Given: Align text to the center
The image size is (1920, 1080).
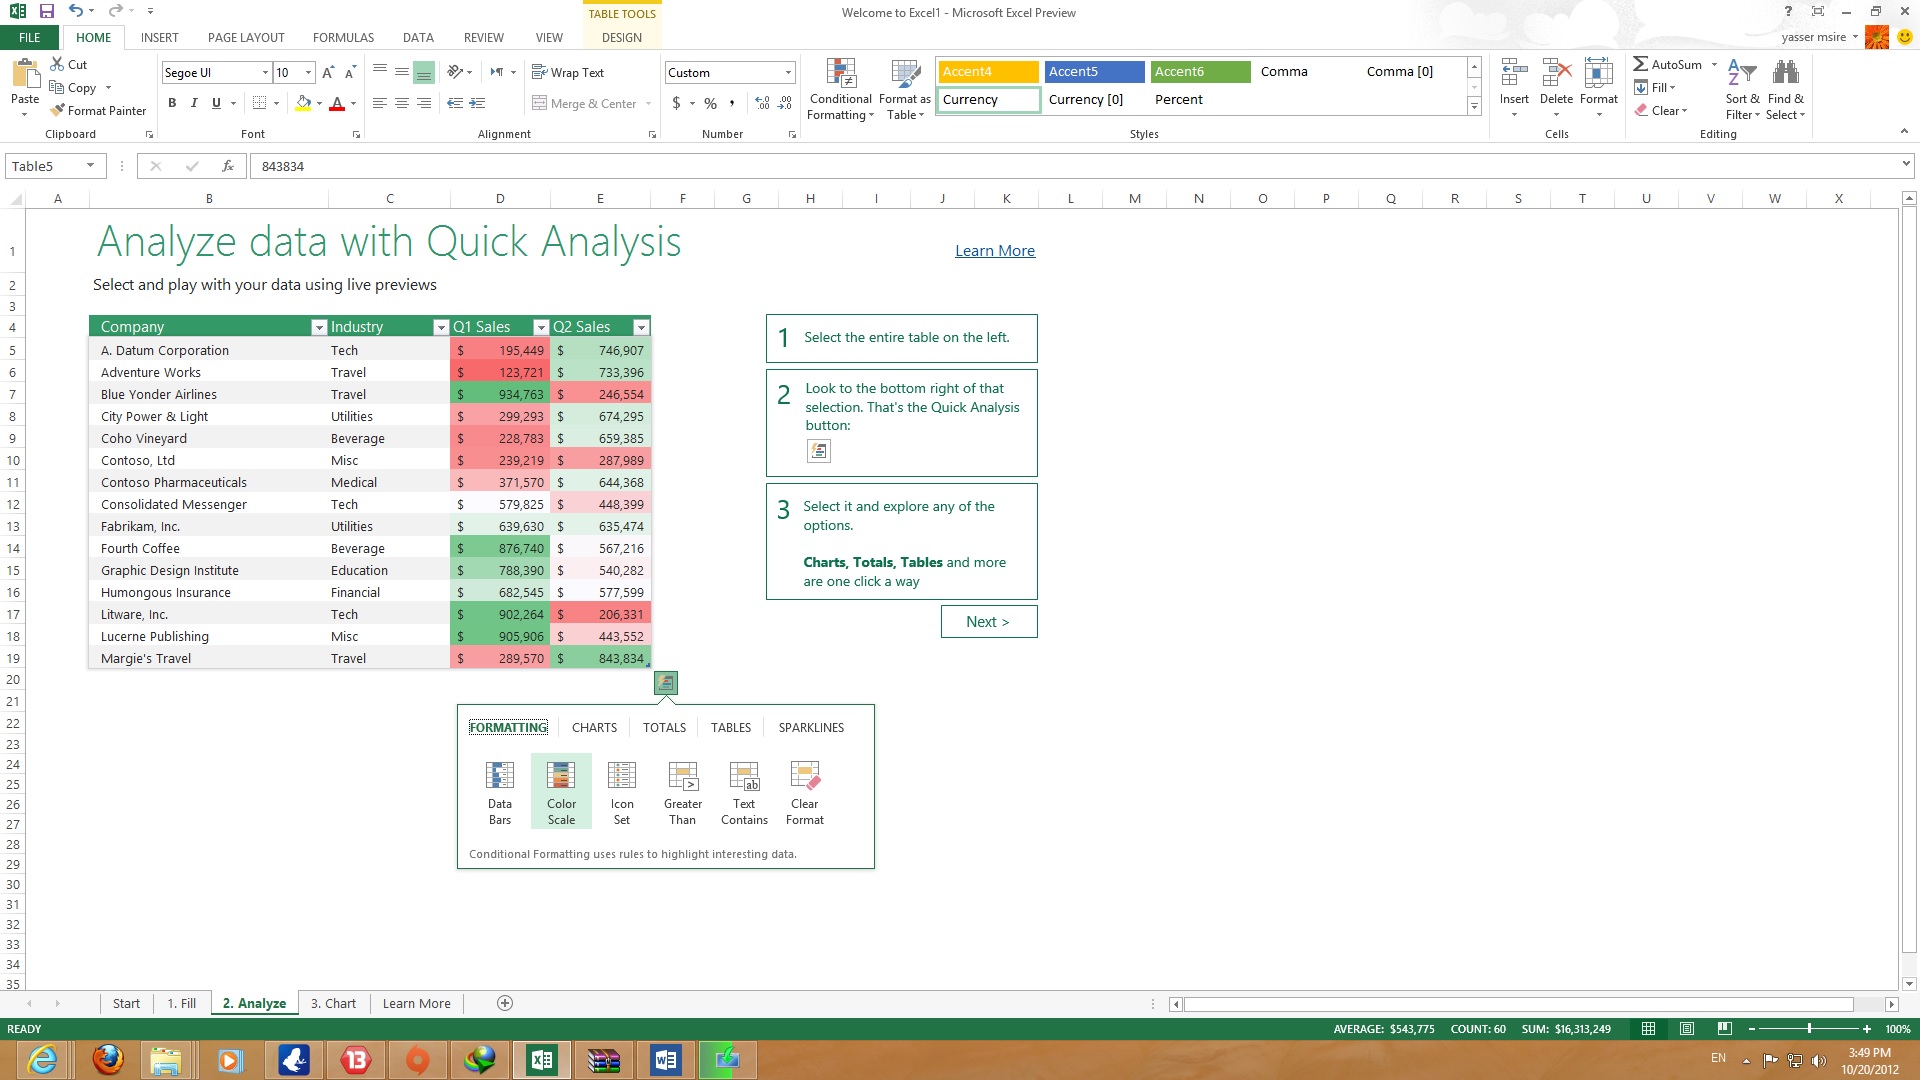Looking at the screenshot, I should click(401, 103).
